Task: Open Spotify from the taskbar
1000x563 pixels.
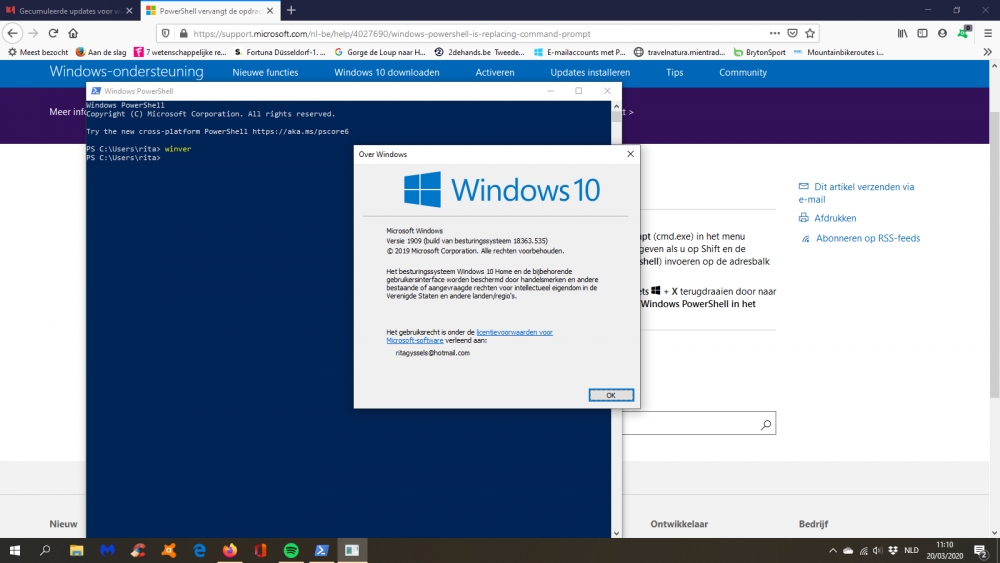Action: point(291,550)
